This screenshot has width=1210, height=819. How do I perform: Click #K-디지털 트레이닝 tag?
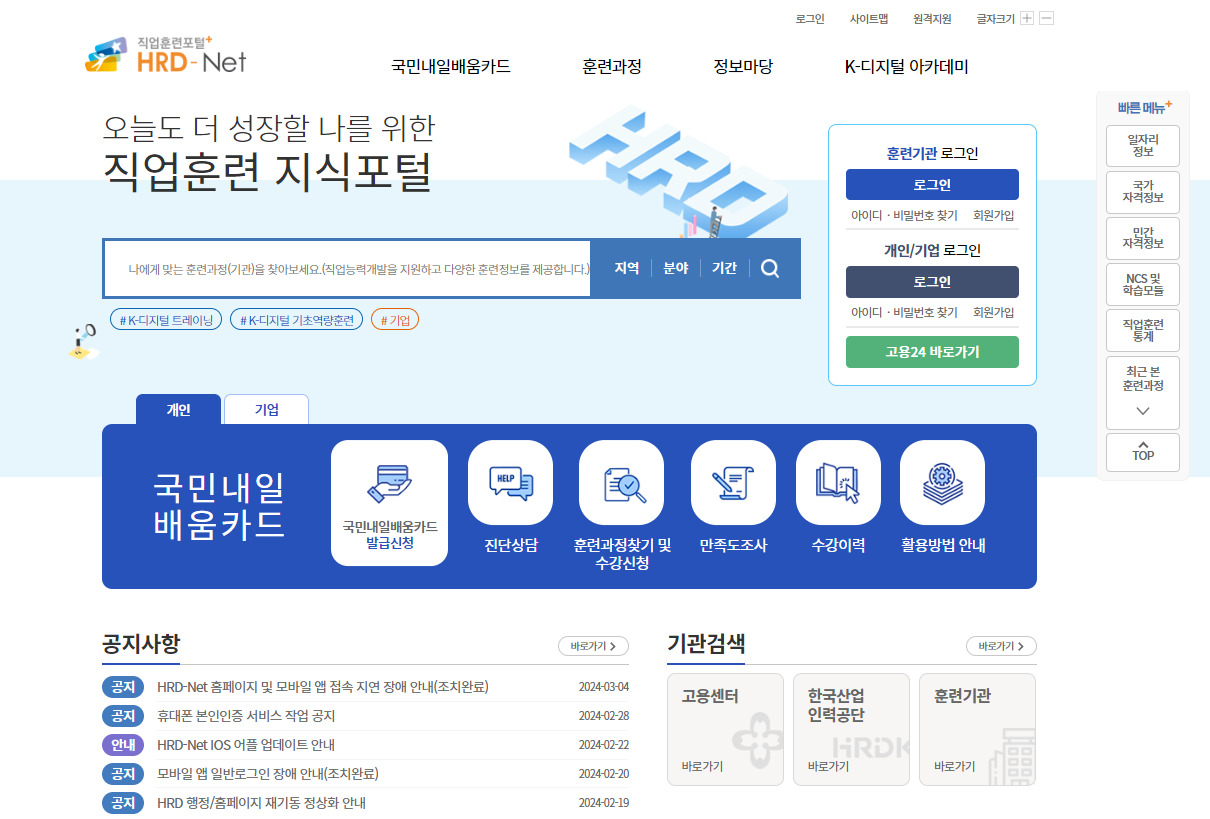click(x=166, y=320)
